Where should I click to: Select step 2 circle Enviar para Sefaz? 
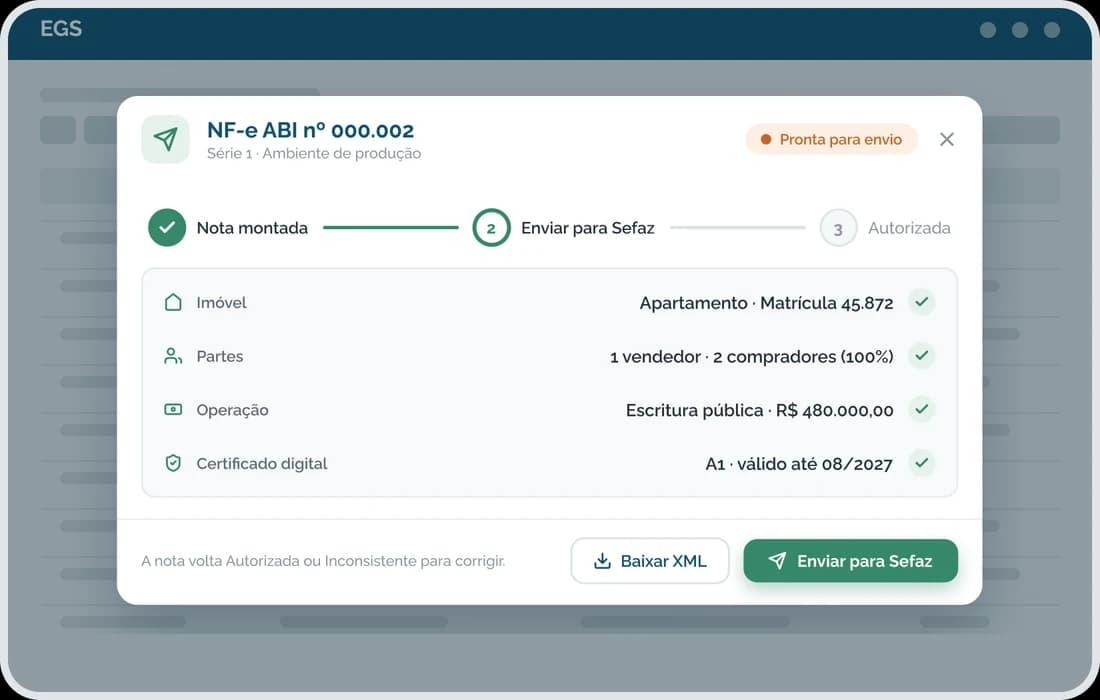pyautogui.click(x=491, y=227)
